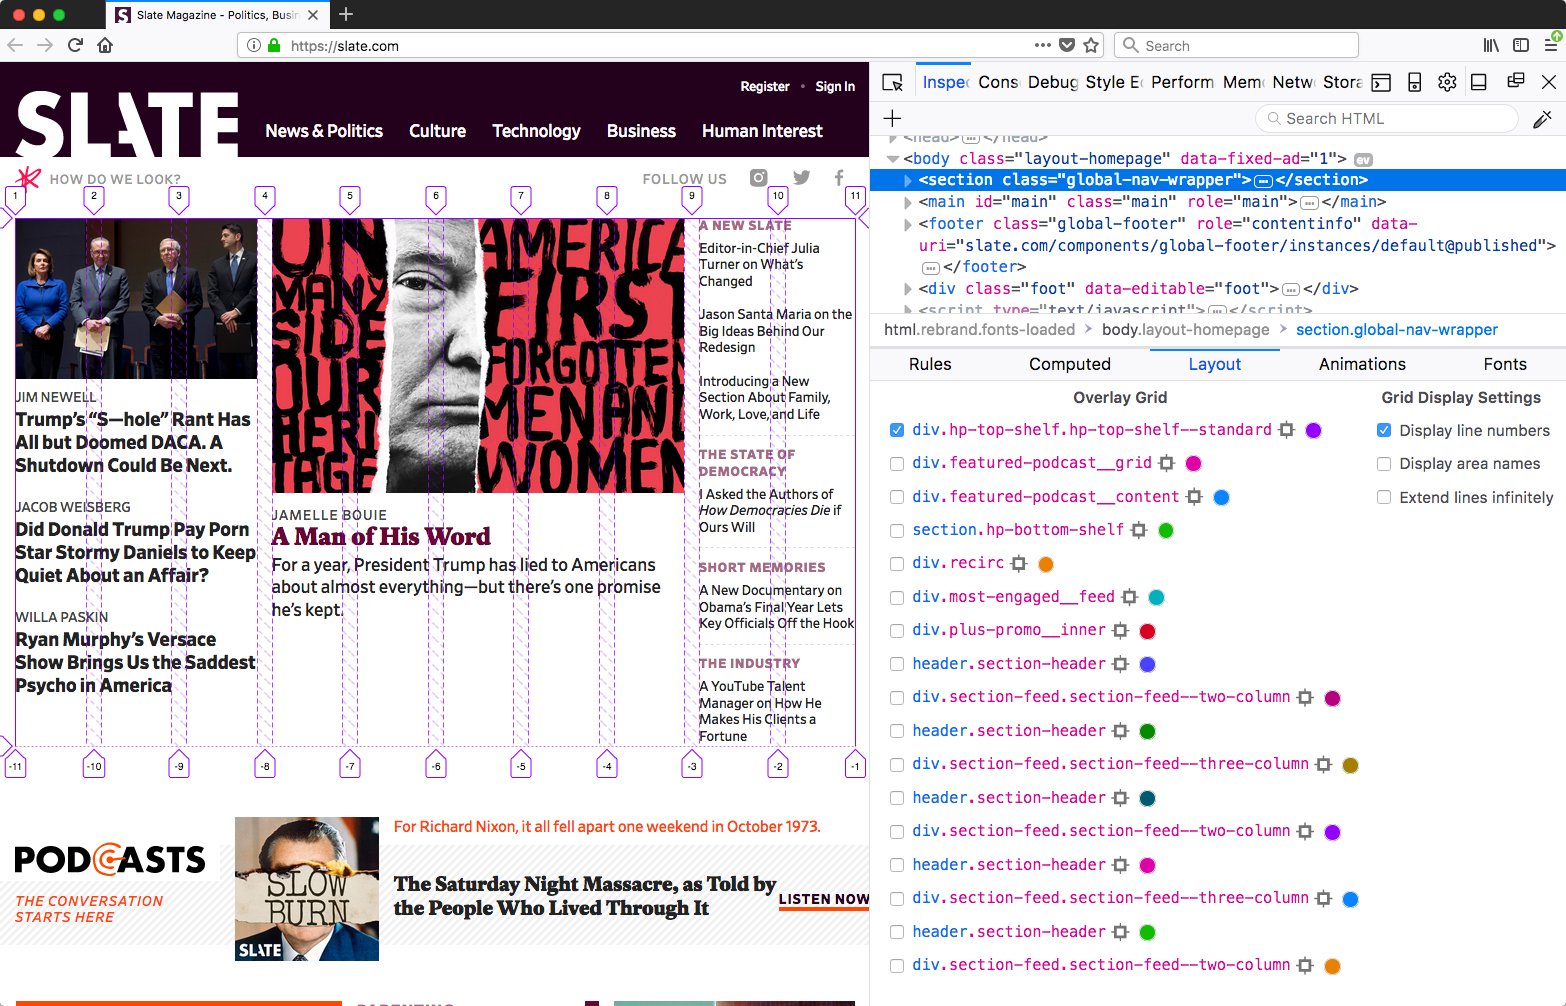The width and height of the screenshot is (1566, 1006).
Task: Expand section global-nav-wrapper node
Action: (x=908, y=180)
